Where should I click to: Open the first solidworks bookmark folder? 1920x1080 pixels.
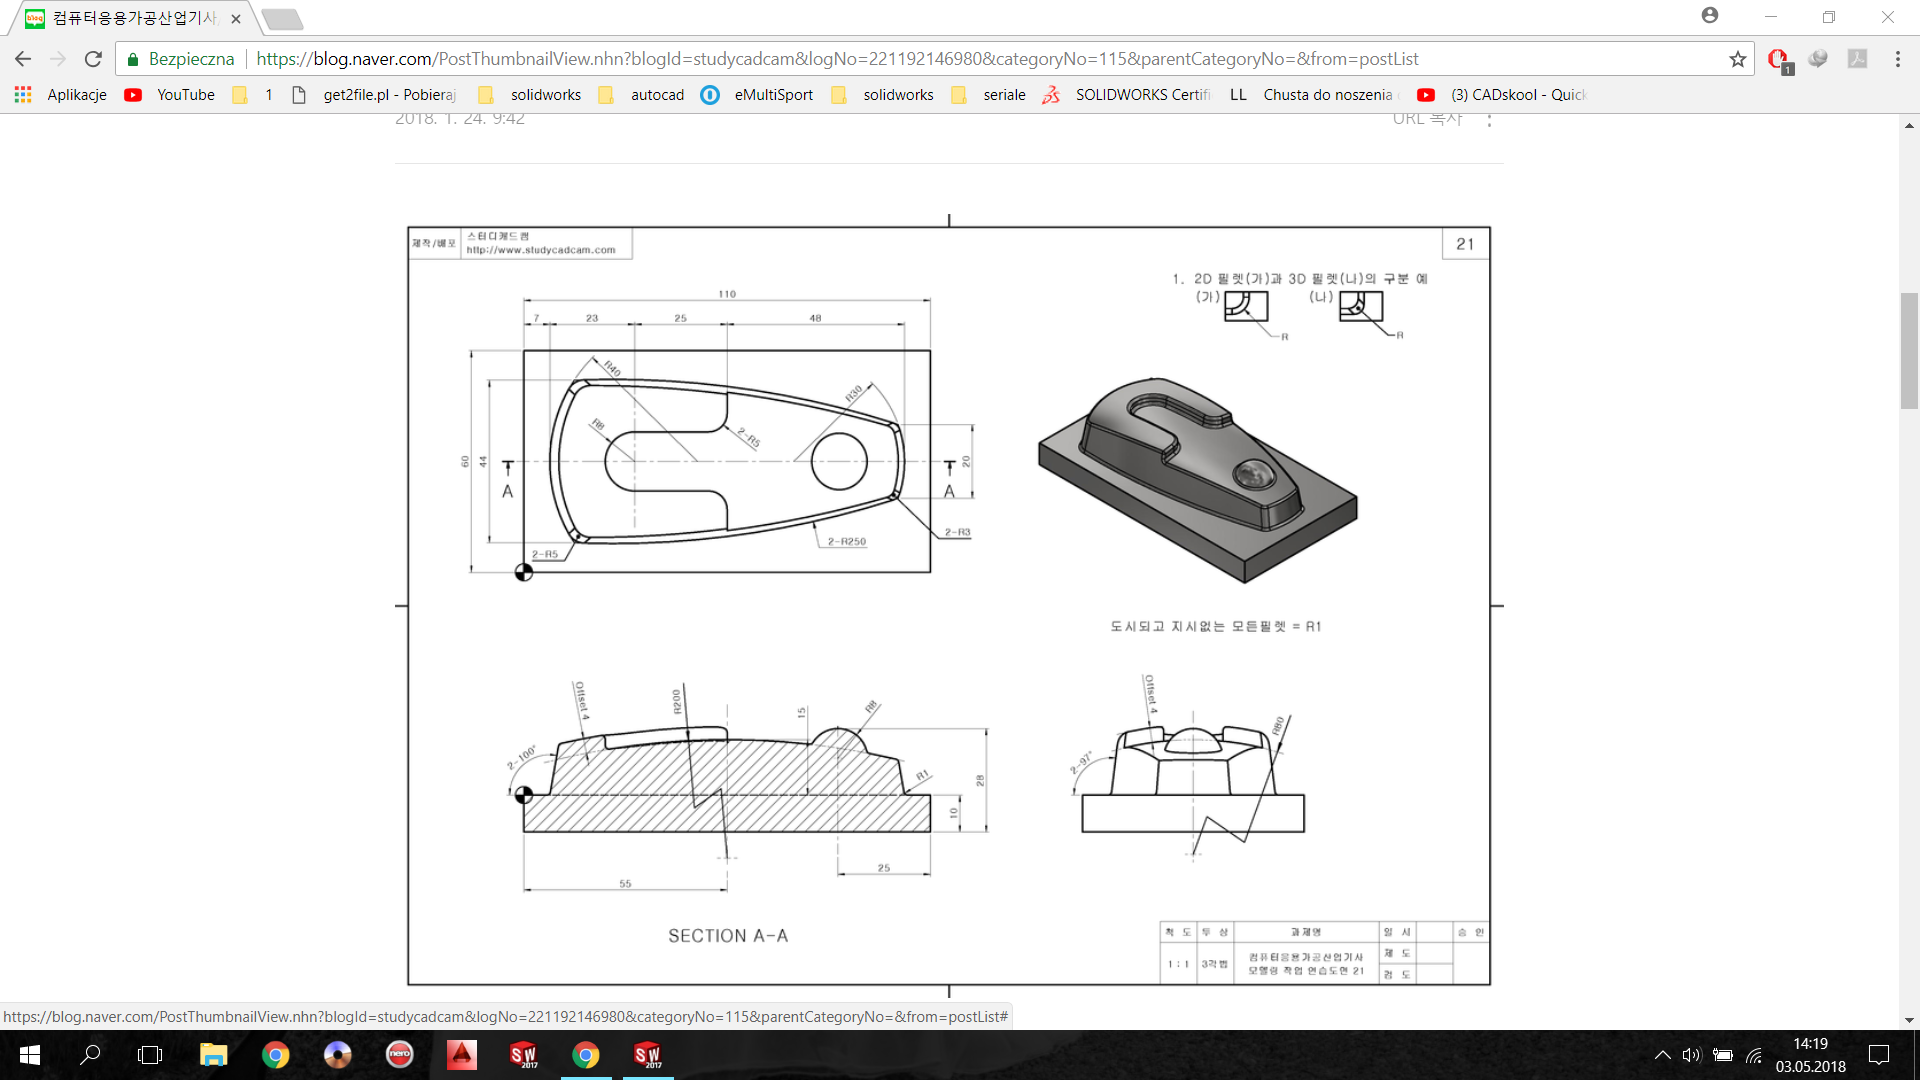click(530, 95)
